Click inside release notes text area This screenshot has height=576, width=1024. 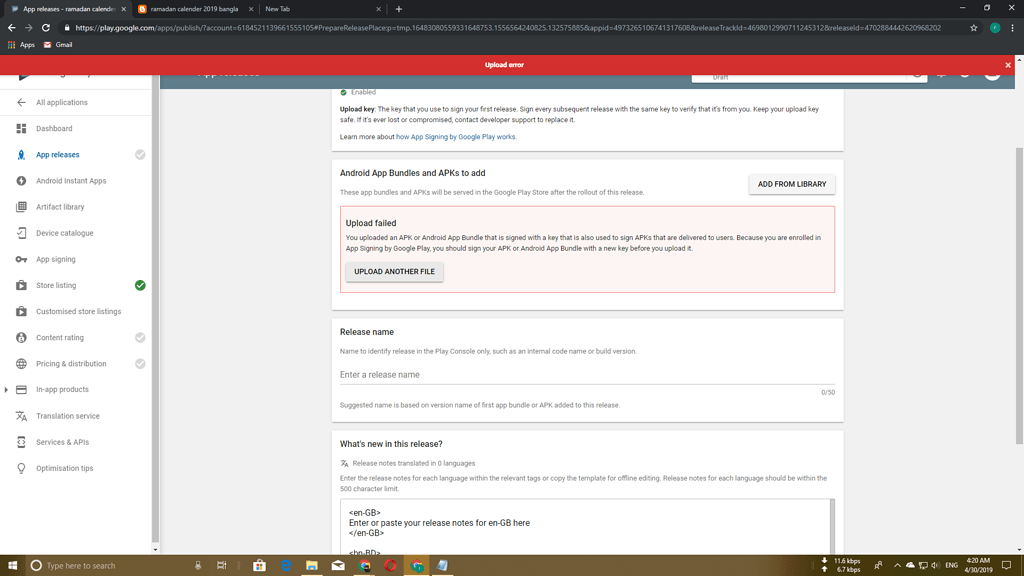pyautogui.click(x=584, y=528)
